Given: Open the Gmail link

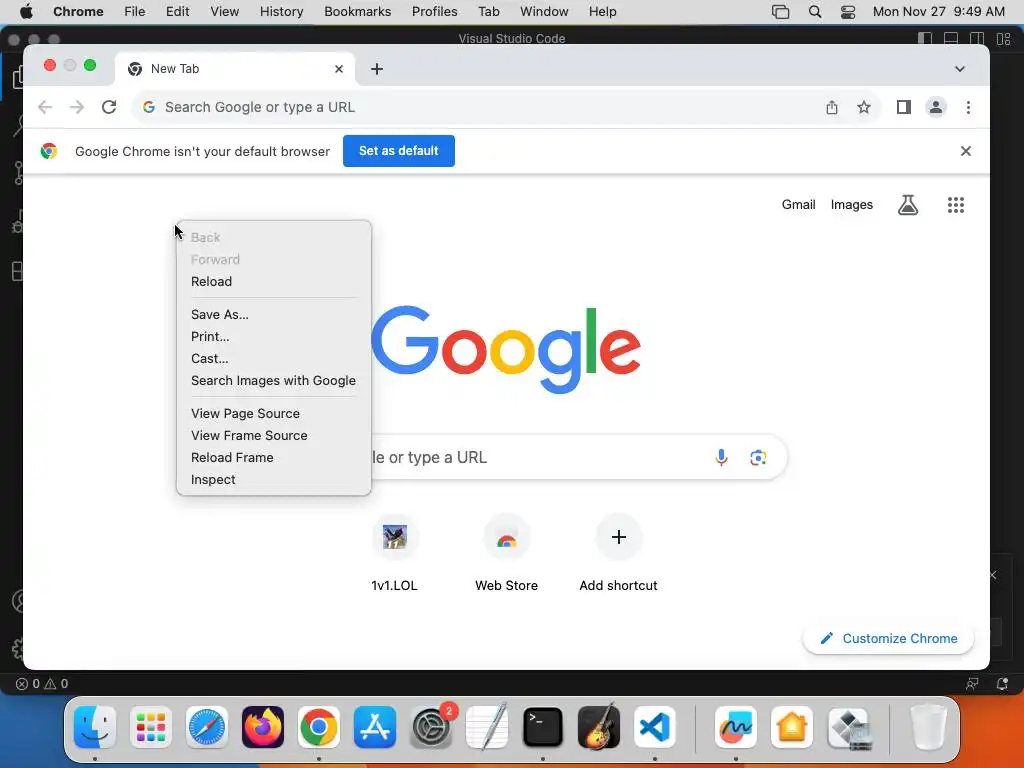Looking at the screenshot, I should (x=798, y=204).
